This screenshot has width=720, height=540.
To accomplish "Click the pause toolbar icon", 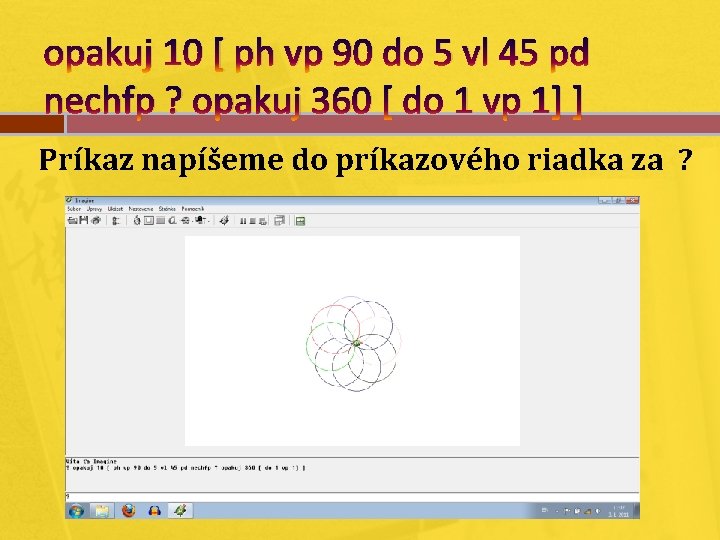I will [243, 221].
